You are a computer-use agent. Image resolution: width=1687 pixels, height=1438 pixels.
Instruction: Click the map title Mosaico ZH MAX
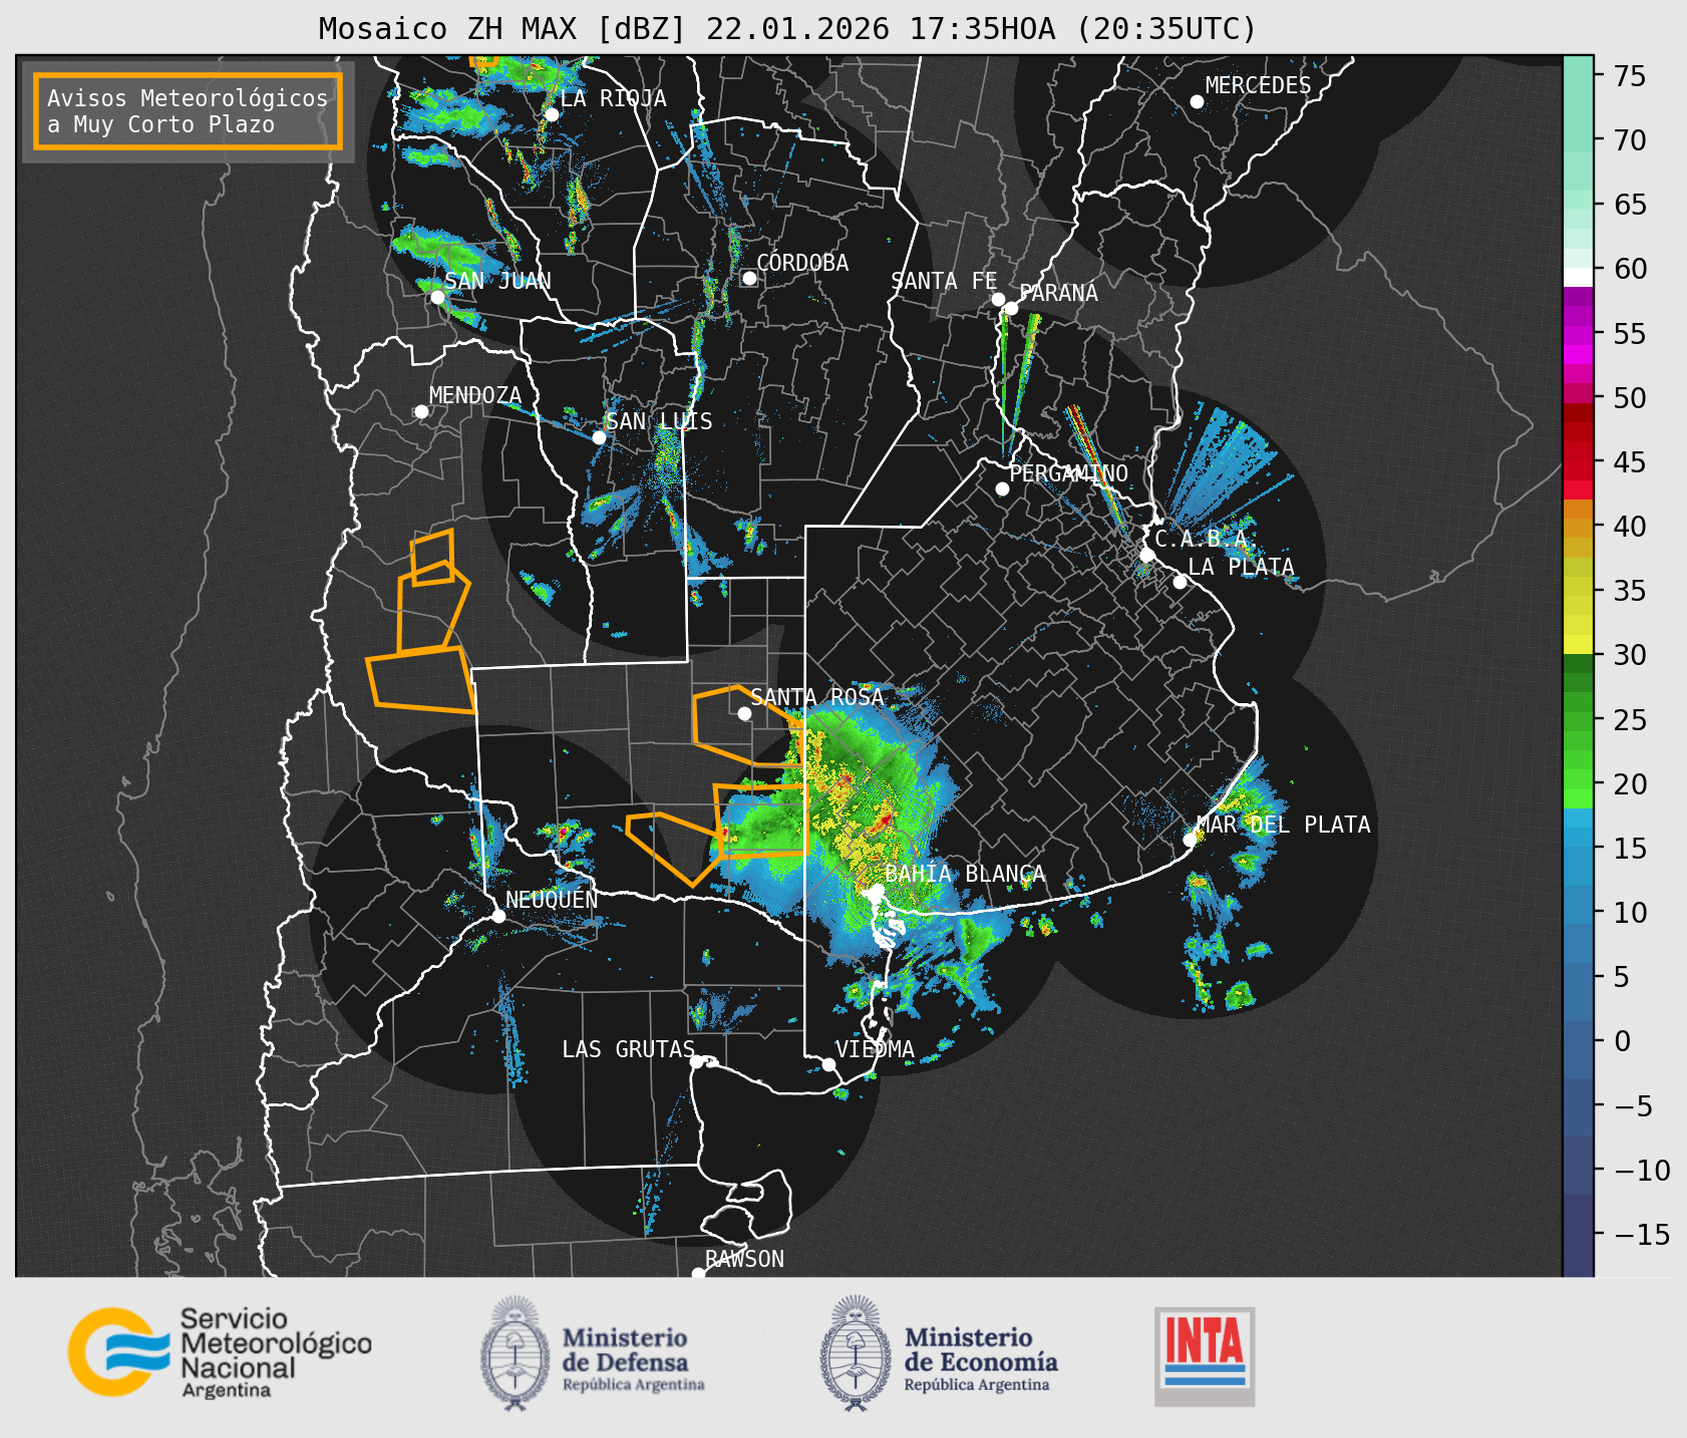(787, 29)
